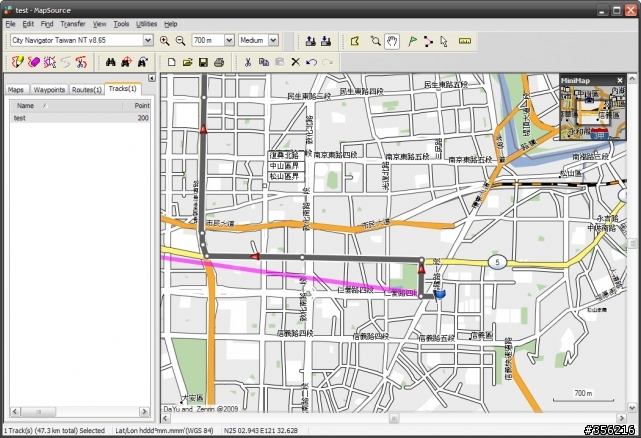Select the Waypoint flag tool
641x438 pixels.
click(411, 41)
